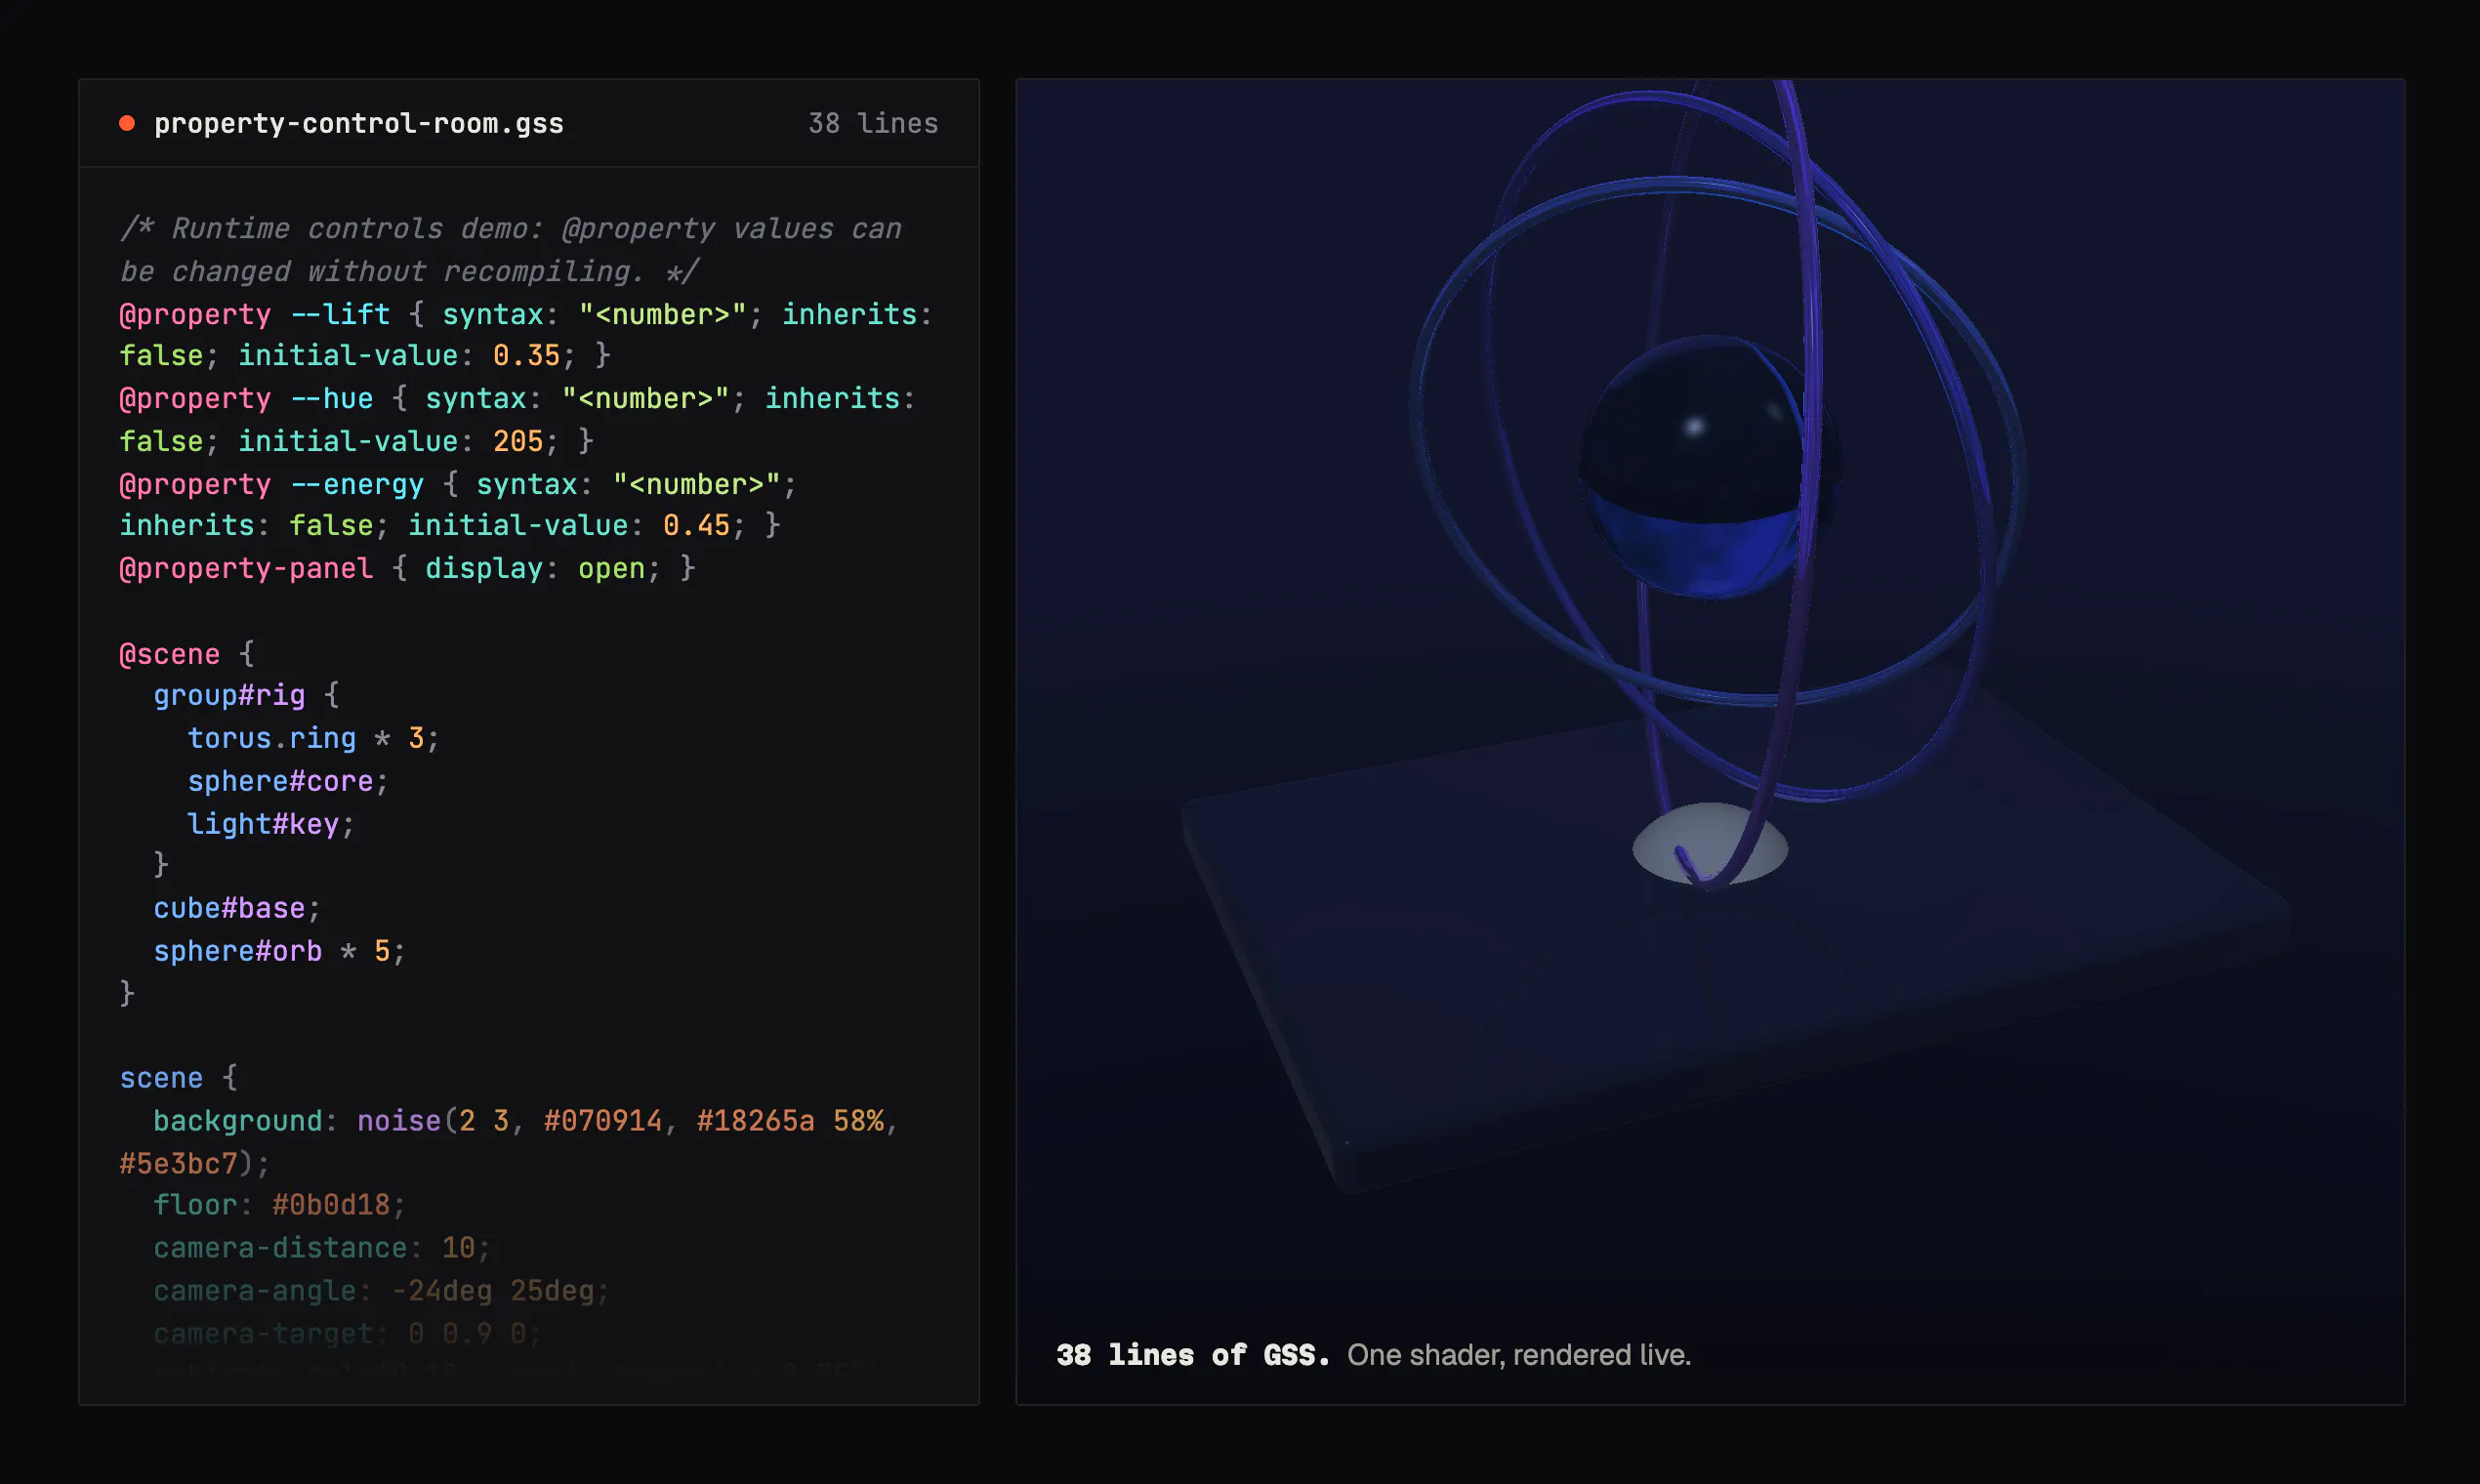
Task: Click the '@scene {' line
Action: 187,654
